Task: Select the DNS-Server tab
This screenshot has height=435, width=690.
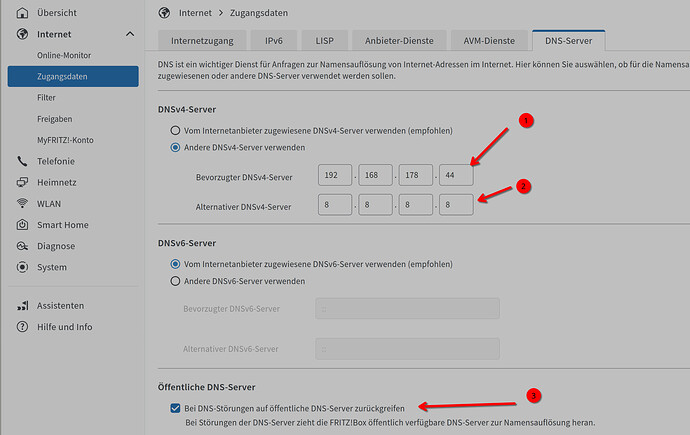Action: [569, 40]
